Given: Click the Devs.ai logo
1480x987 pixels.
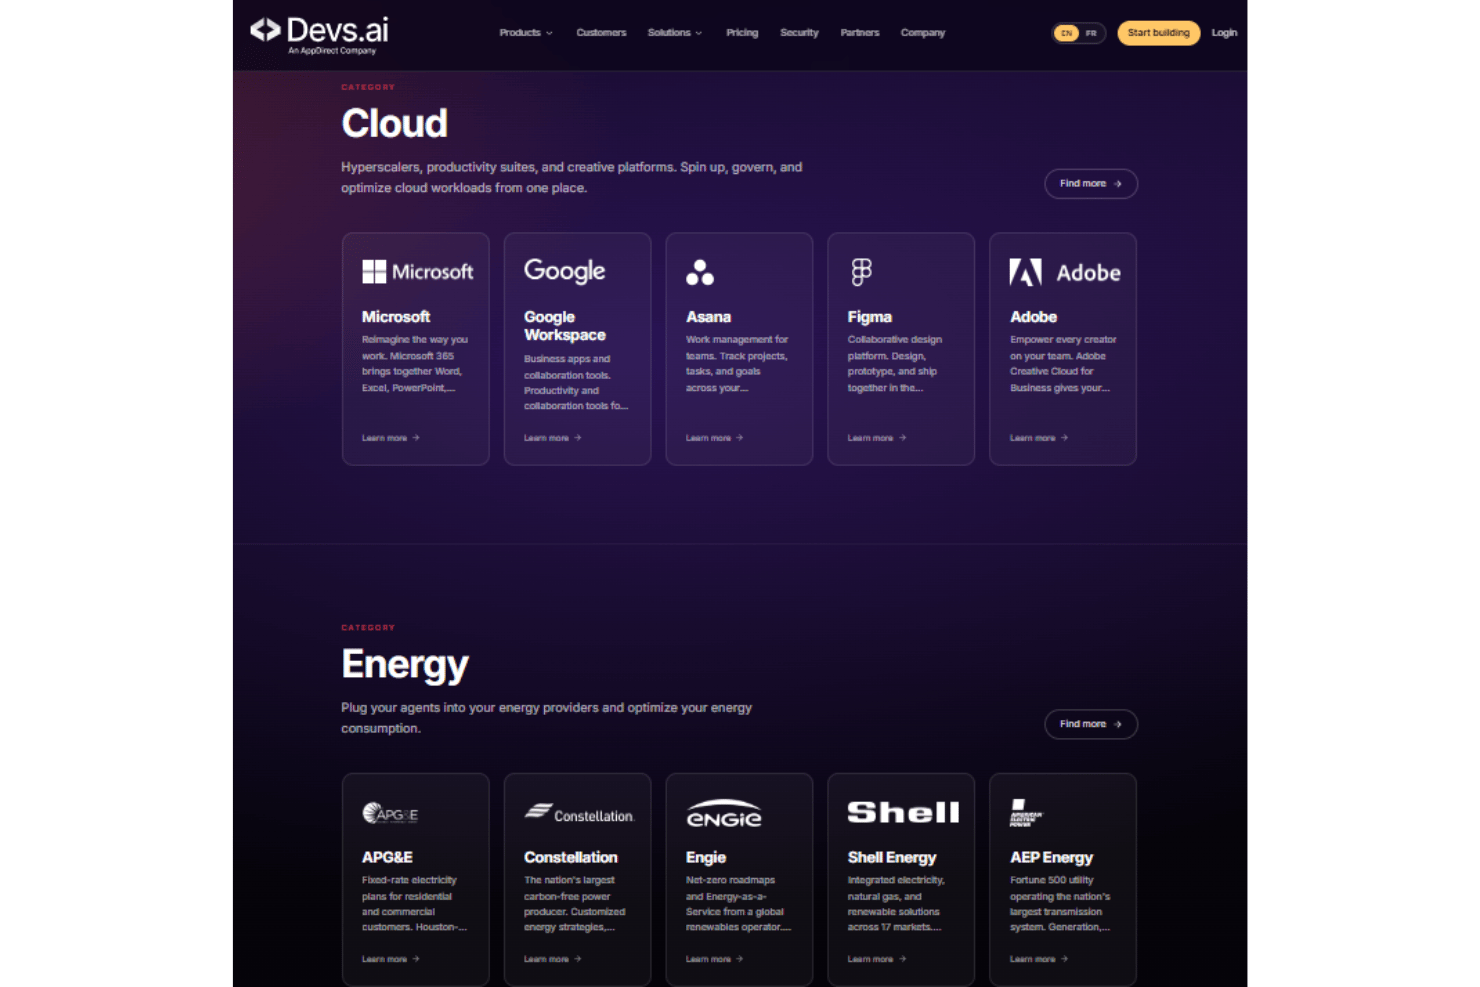Looking at the screenshot, I should click(x=319, y=35).
